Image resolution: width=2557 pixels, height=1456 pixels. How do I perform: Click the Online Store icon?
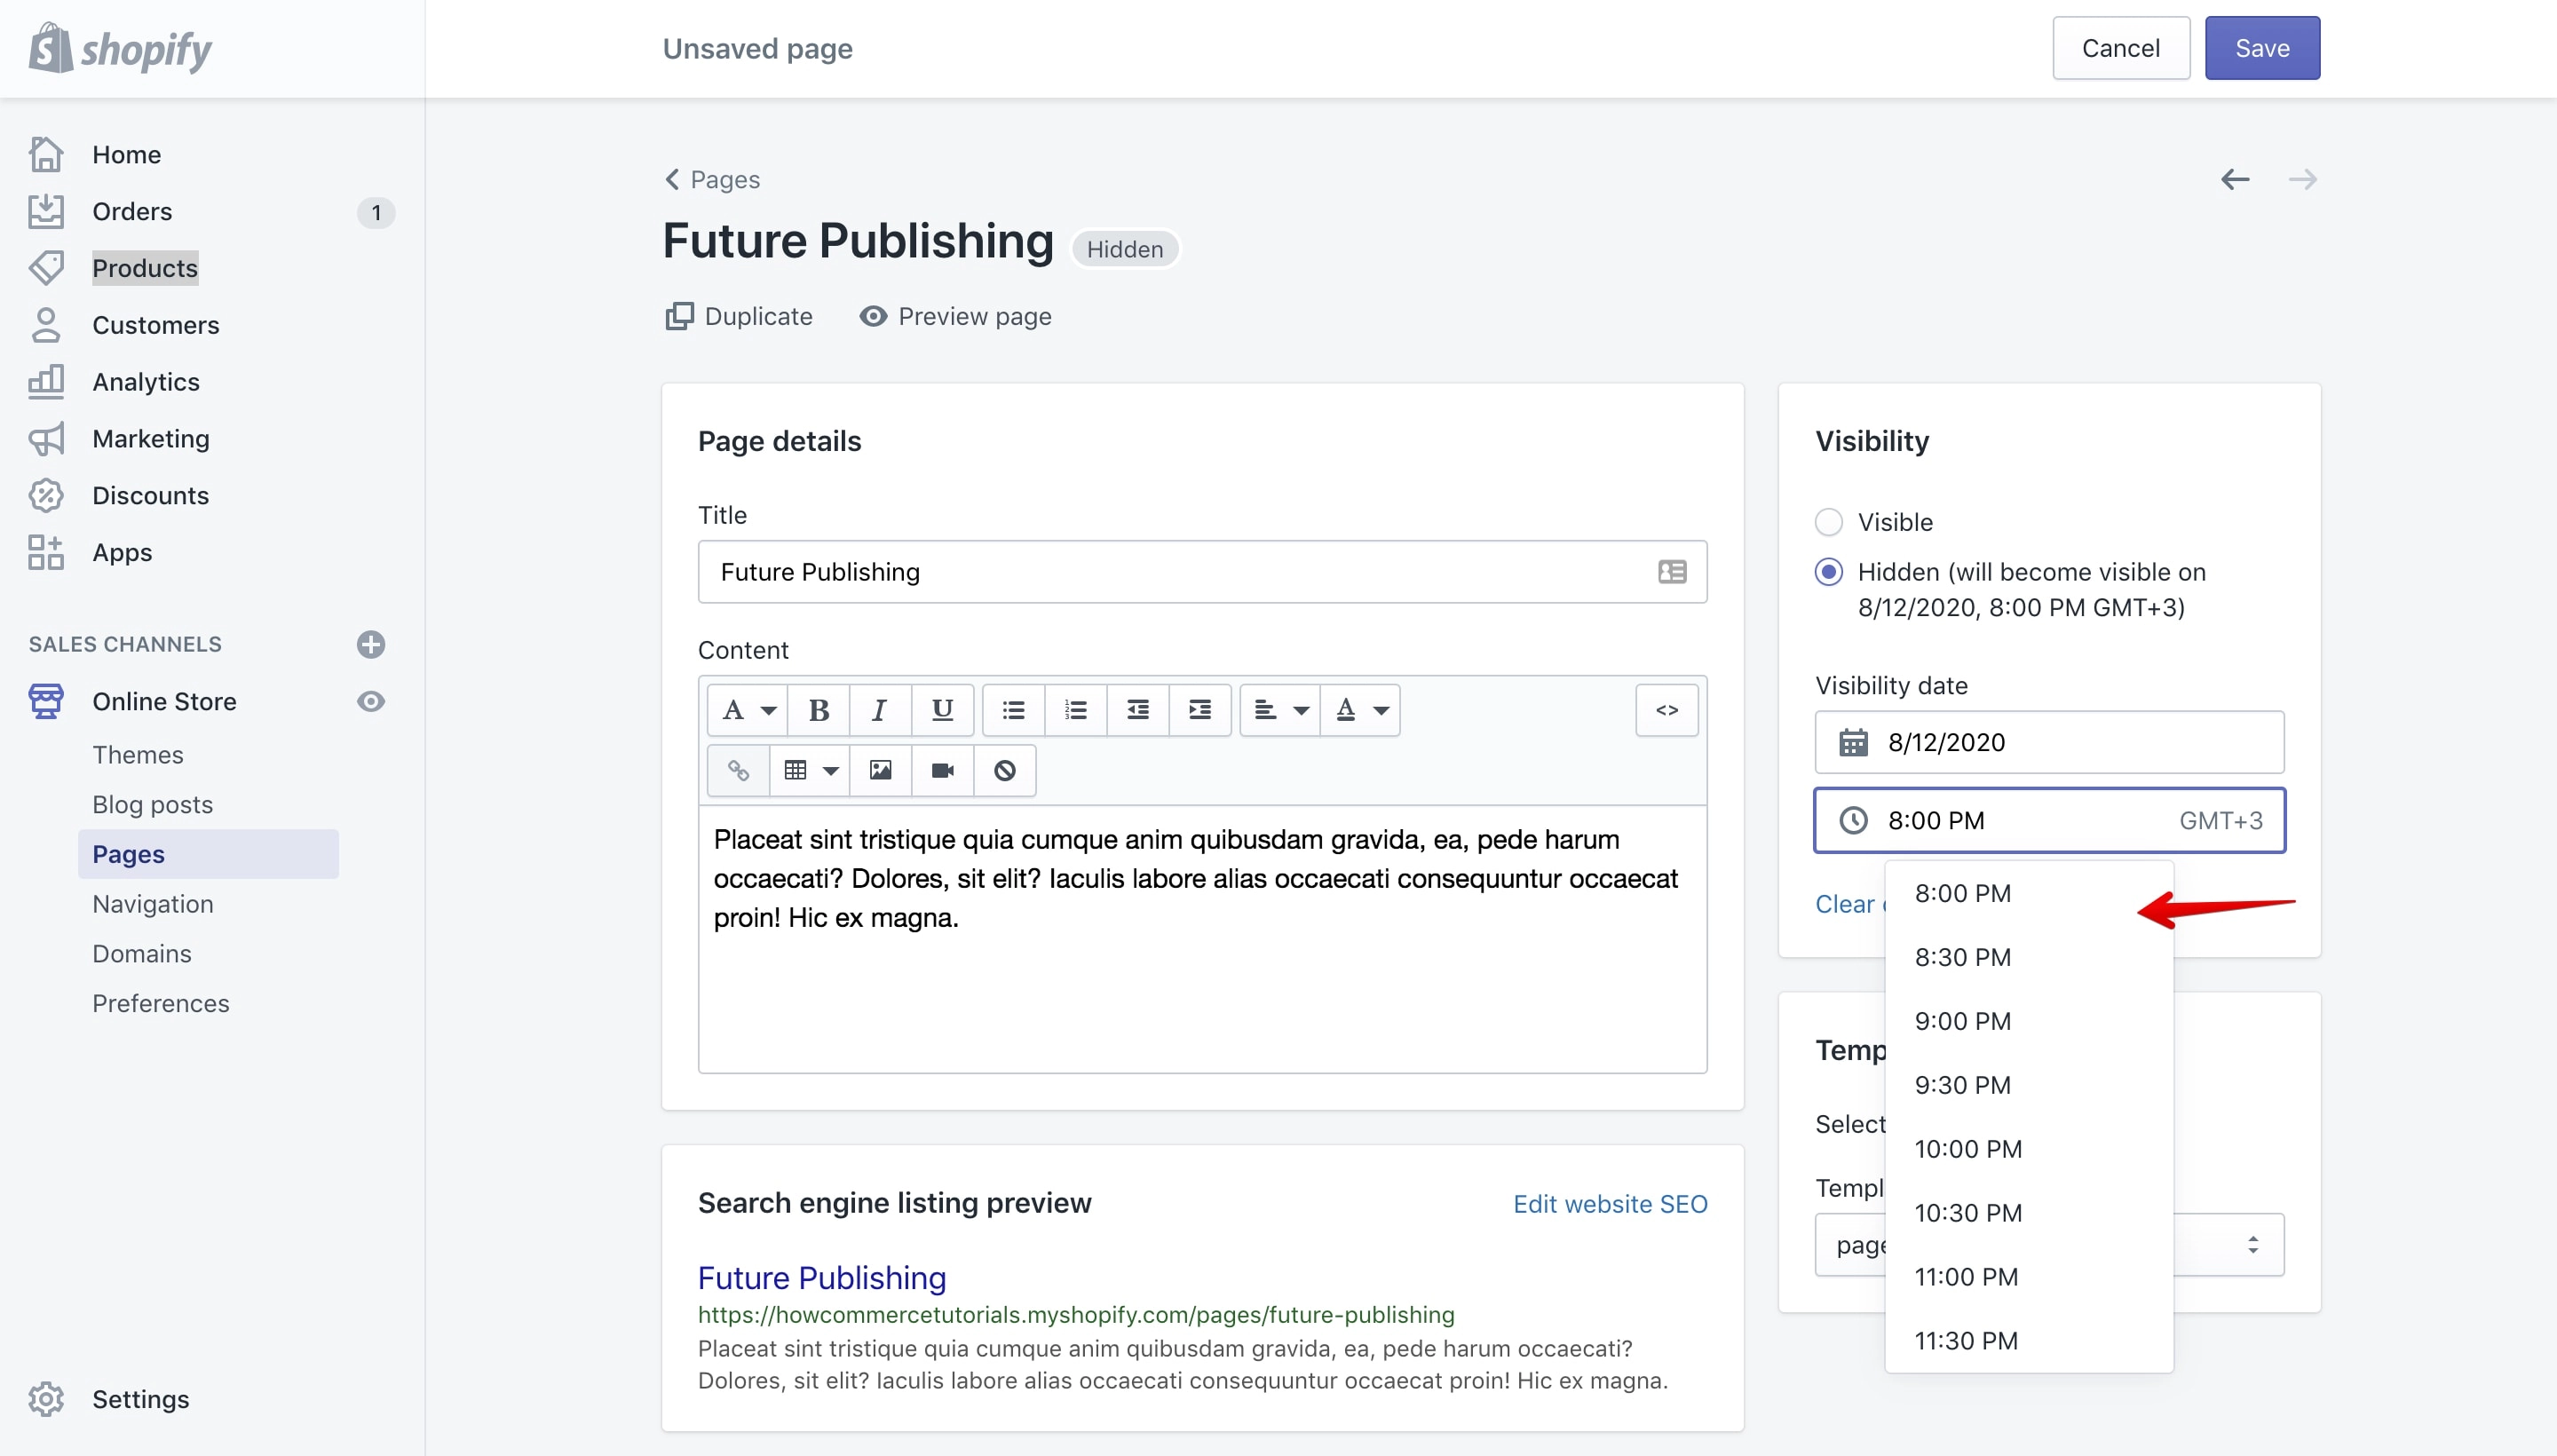[x=46, y=702]
